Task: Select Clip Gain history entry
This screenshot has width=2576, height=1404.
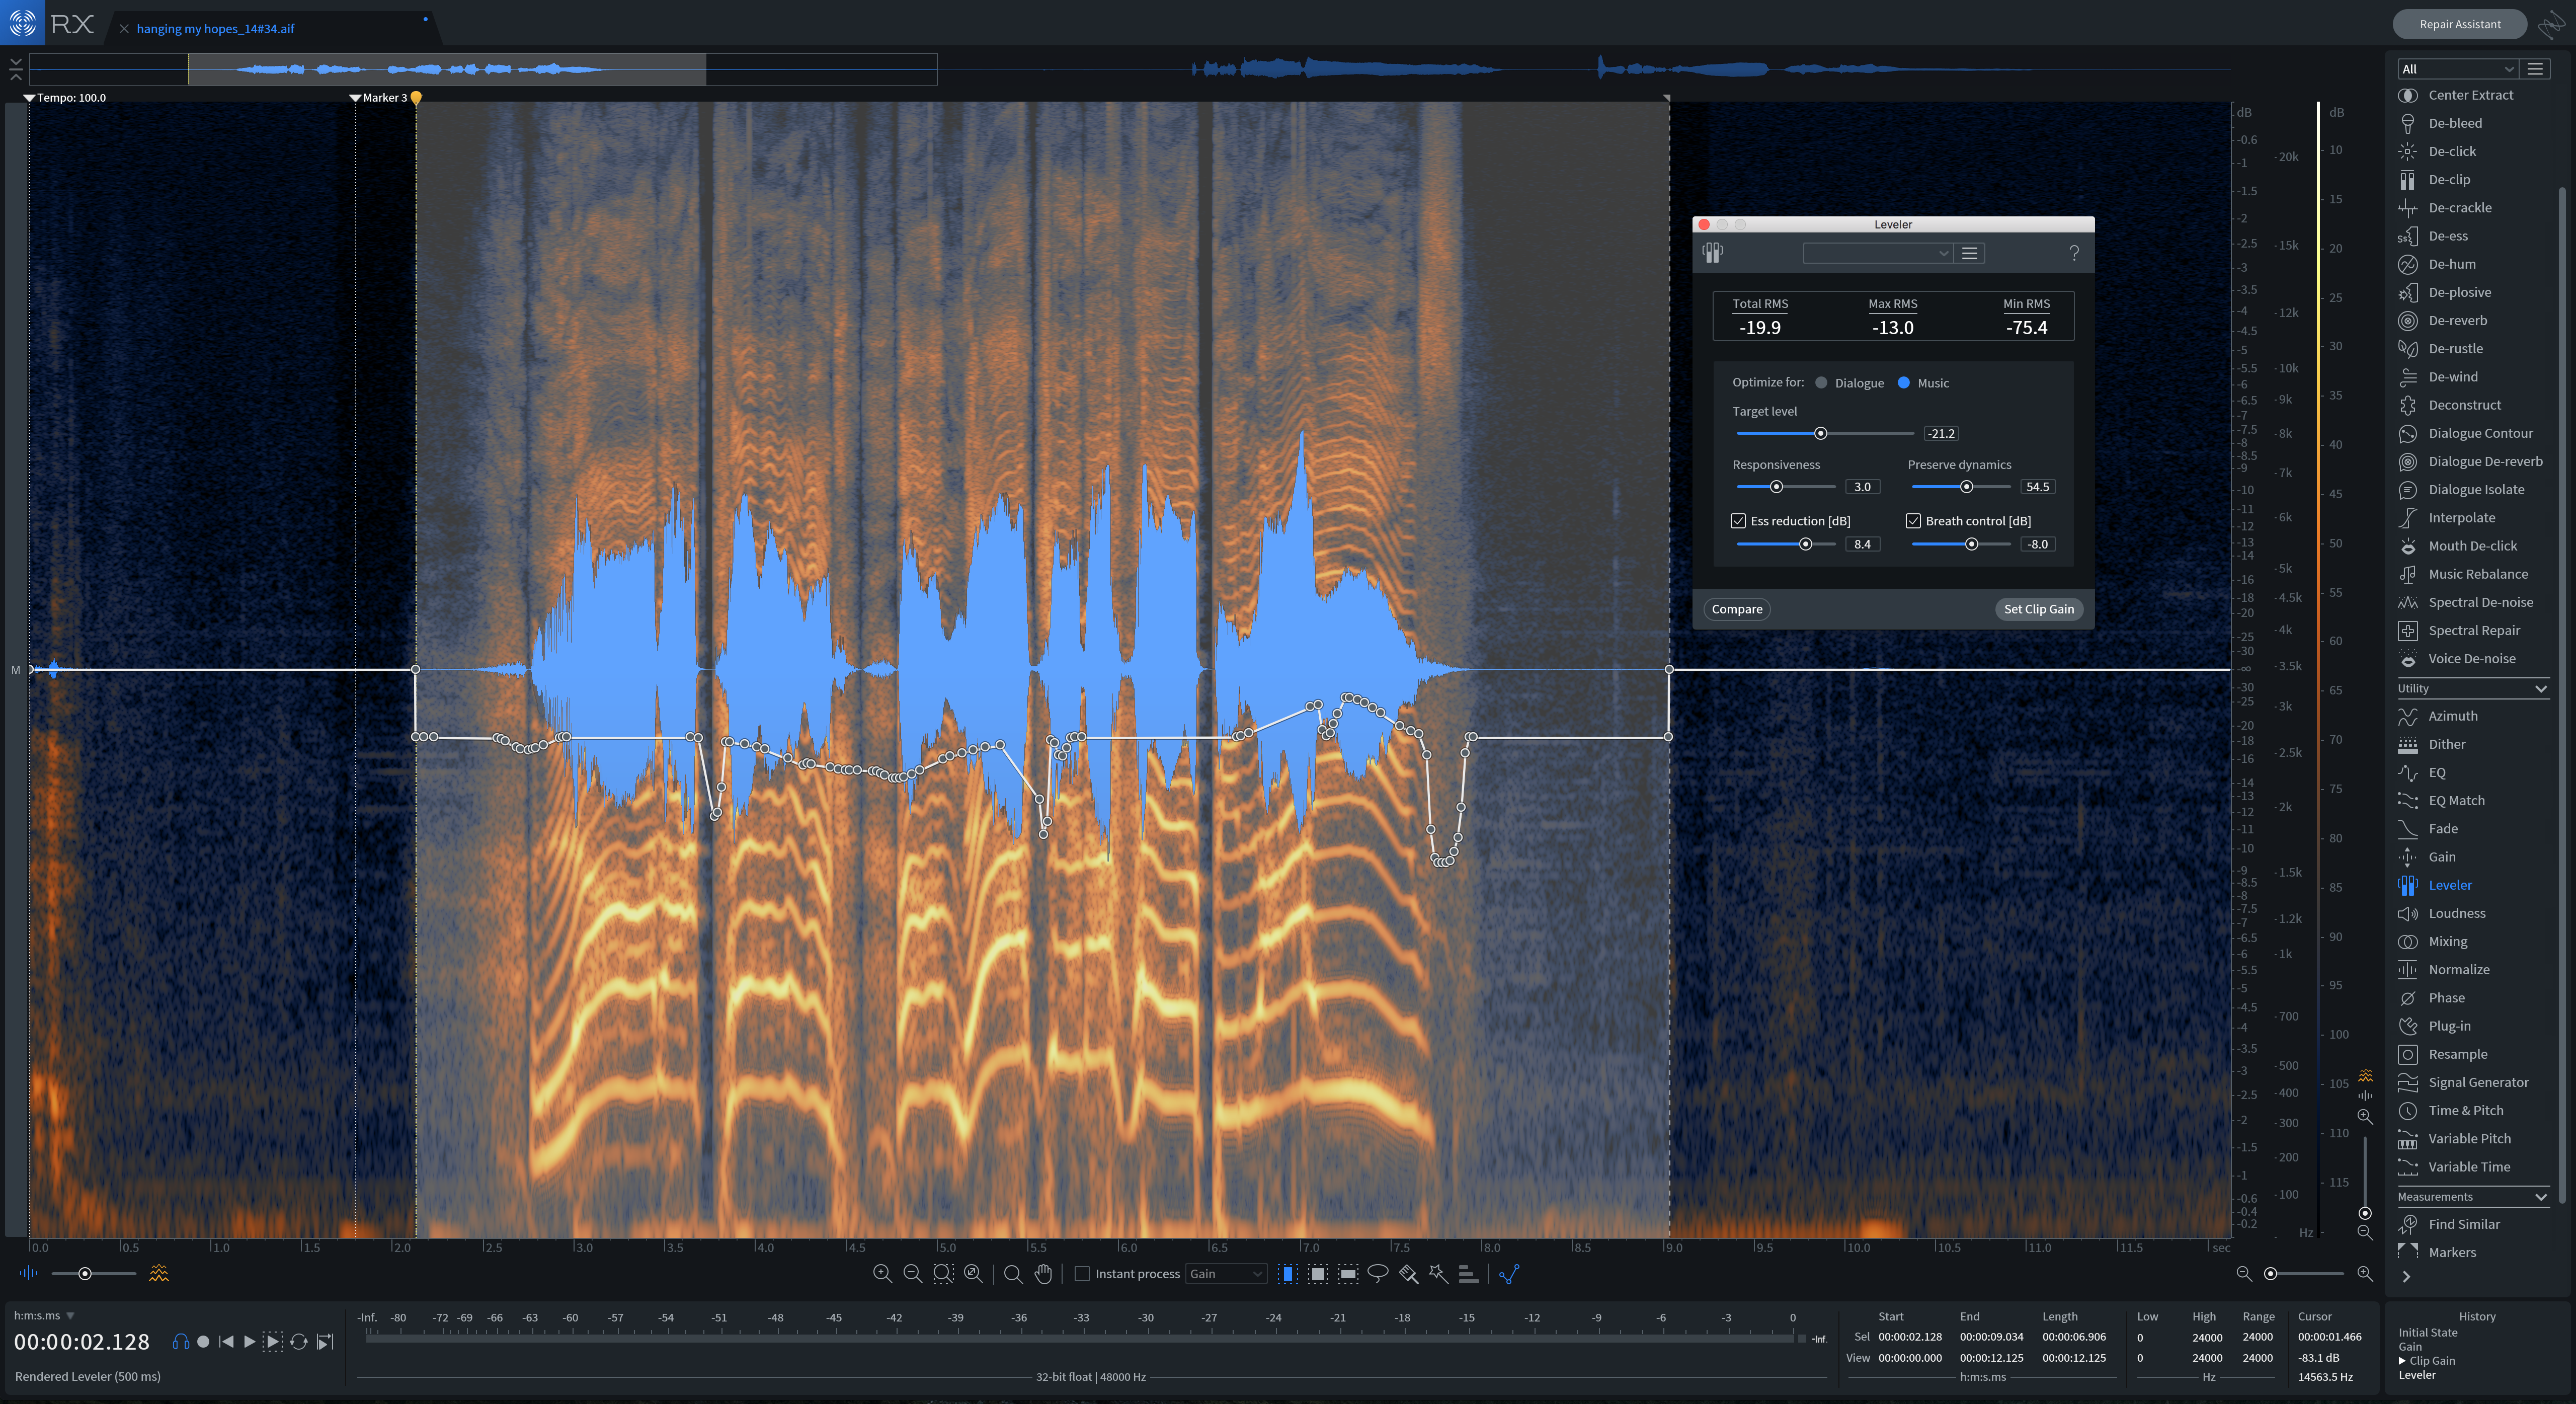Action: pos(2432,1360)
